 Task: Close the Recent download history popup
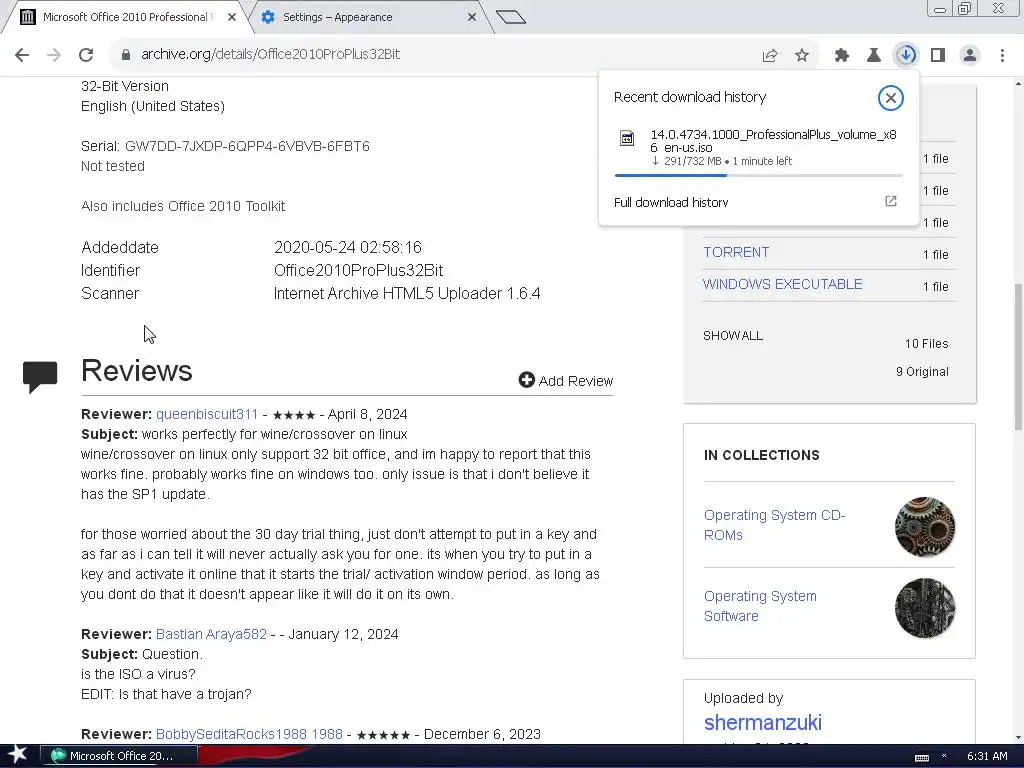890,98
